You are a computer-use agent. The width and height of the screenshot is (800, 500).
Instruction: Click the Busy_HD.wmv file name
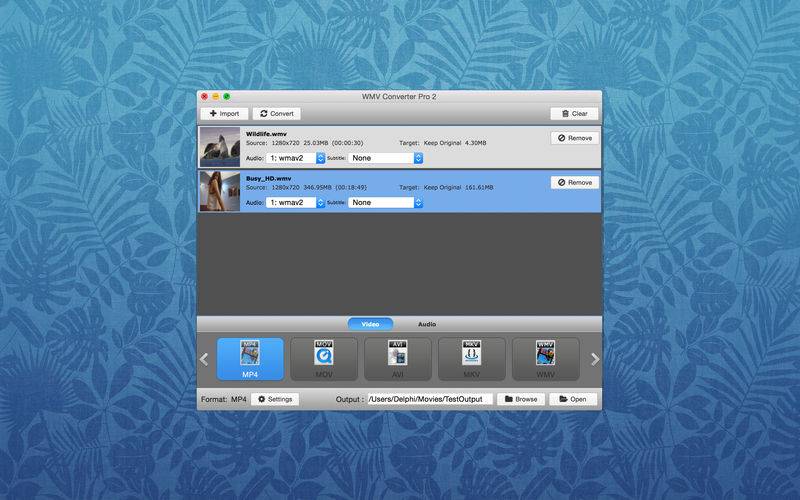point(268,178)
